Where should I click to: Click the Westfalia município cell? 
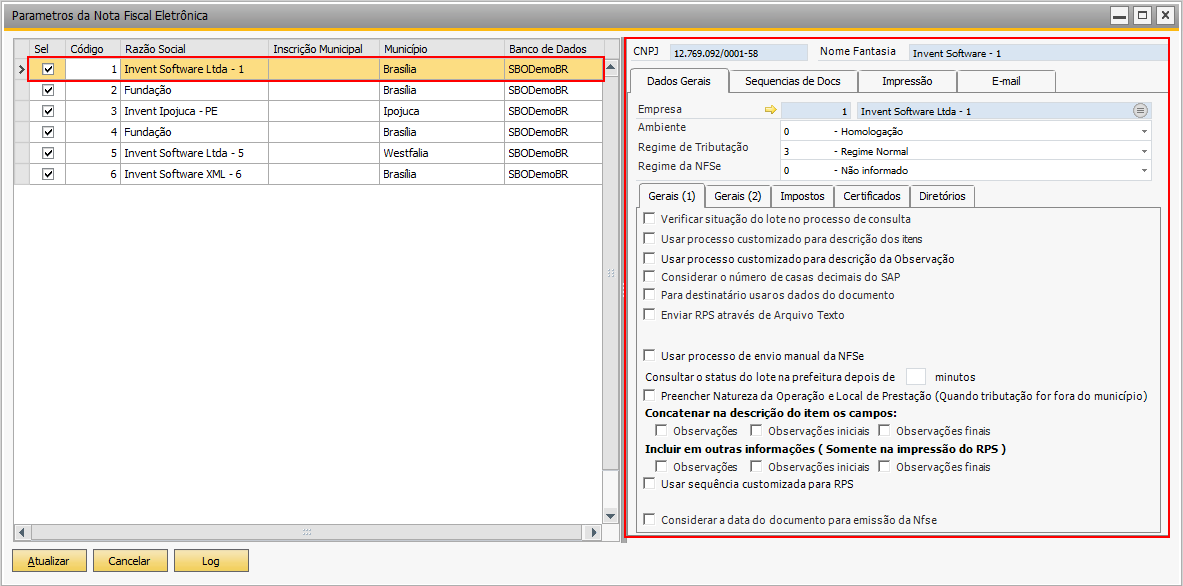(x=441, y=153)
